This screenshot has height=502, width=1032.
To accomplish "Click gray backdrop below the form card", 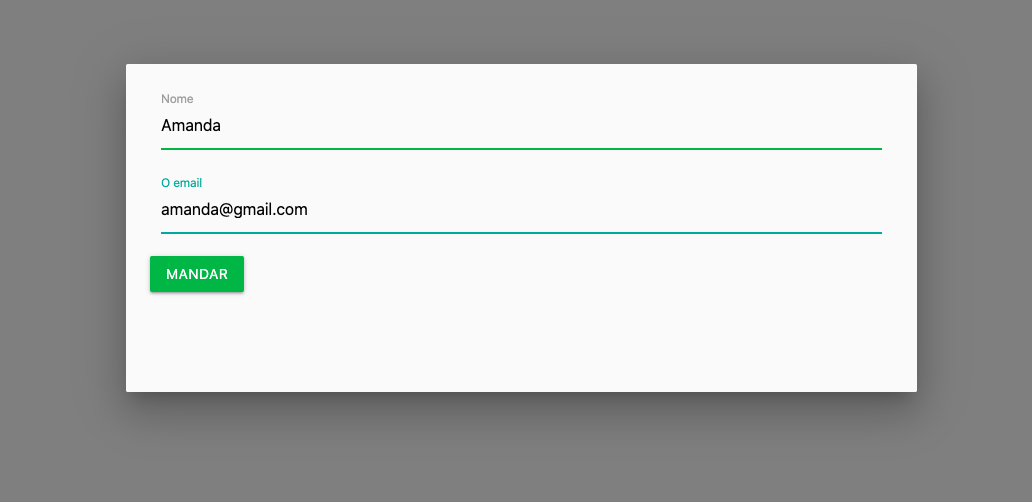I will coord(516,447).
